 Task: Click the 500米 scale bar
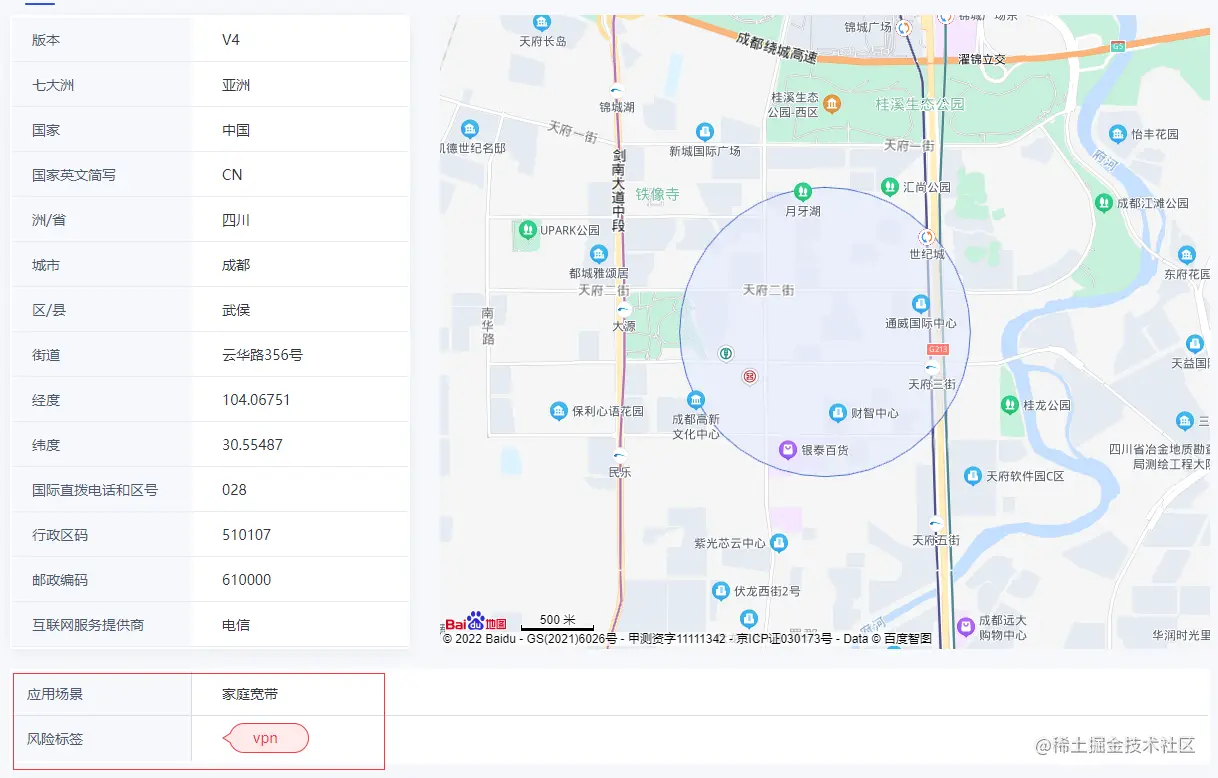[x=556, y=620]
